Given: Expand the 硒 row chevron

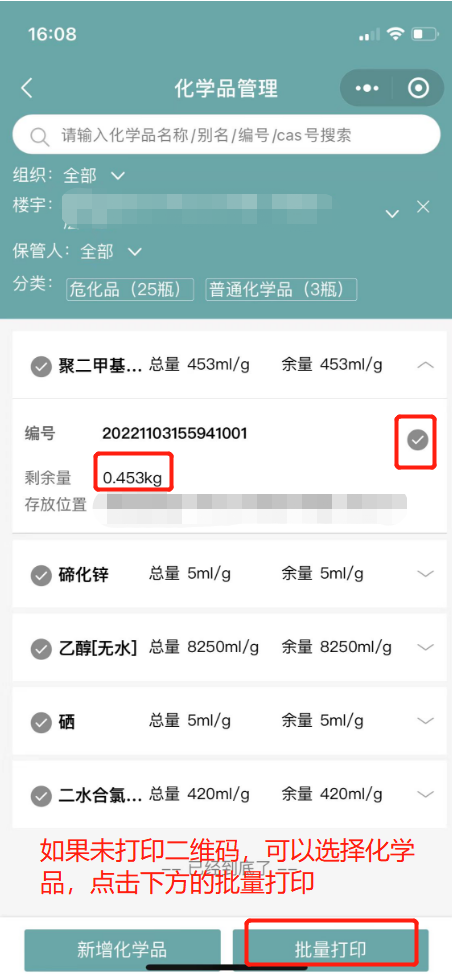Looking at the screenshot, I should pyautogui.click(x=426, y=721).
